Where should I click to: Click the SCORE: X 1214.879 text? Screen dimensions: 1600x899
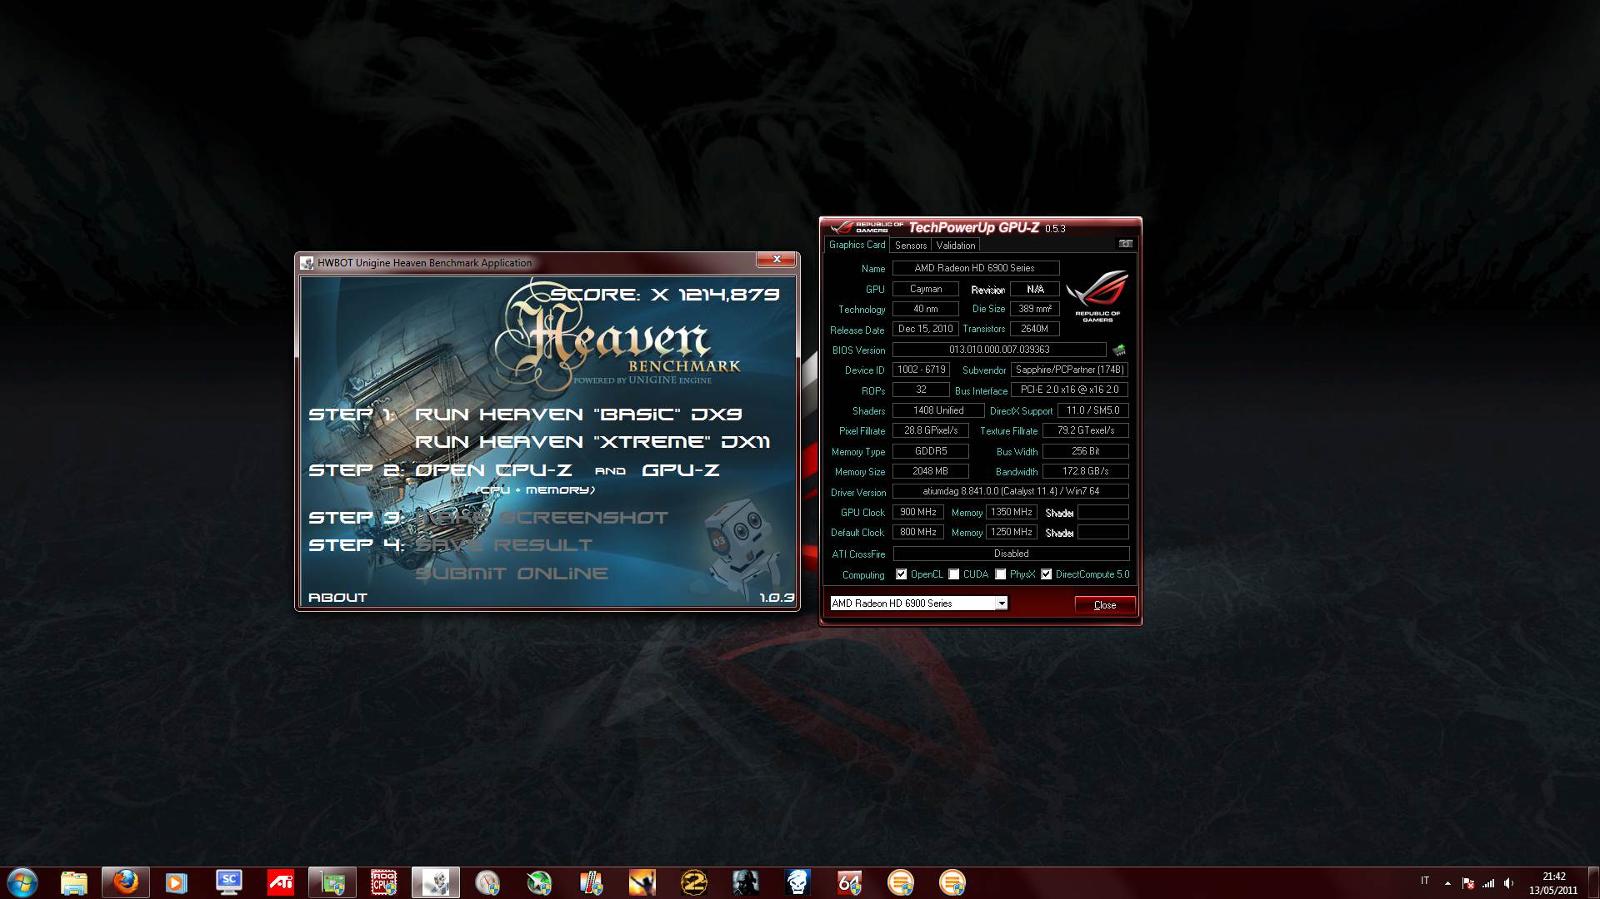(664, 294)
